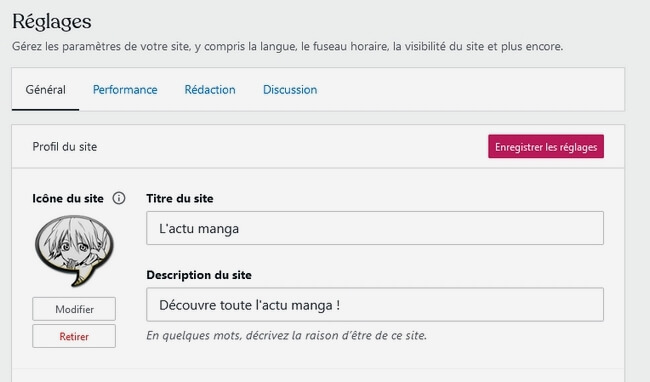Click the Profil du site section header
The height and width of the screenshot is (382, 650).
pyautogui.click(x=65, y=147)
